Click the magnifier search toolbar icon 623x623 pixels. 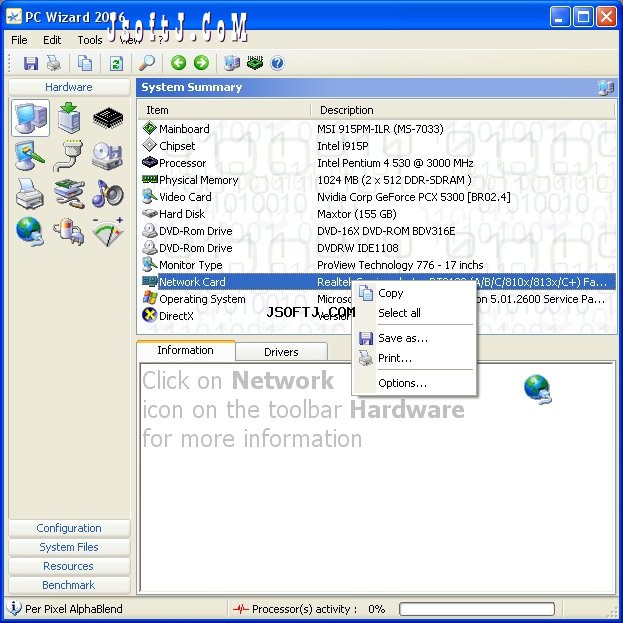tap(147, 63)
